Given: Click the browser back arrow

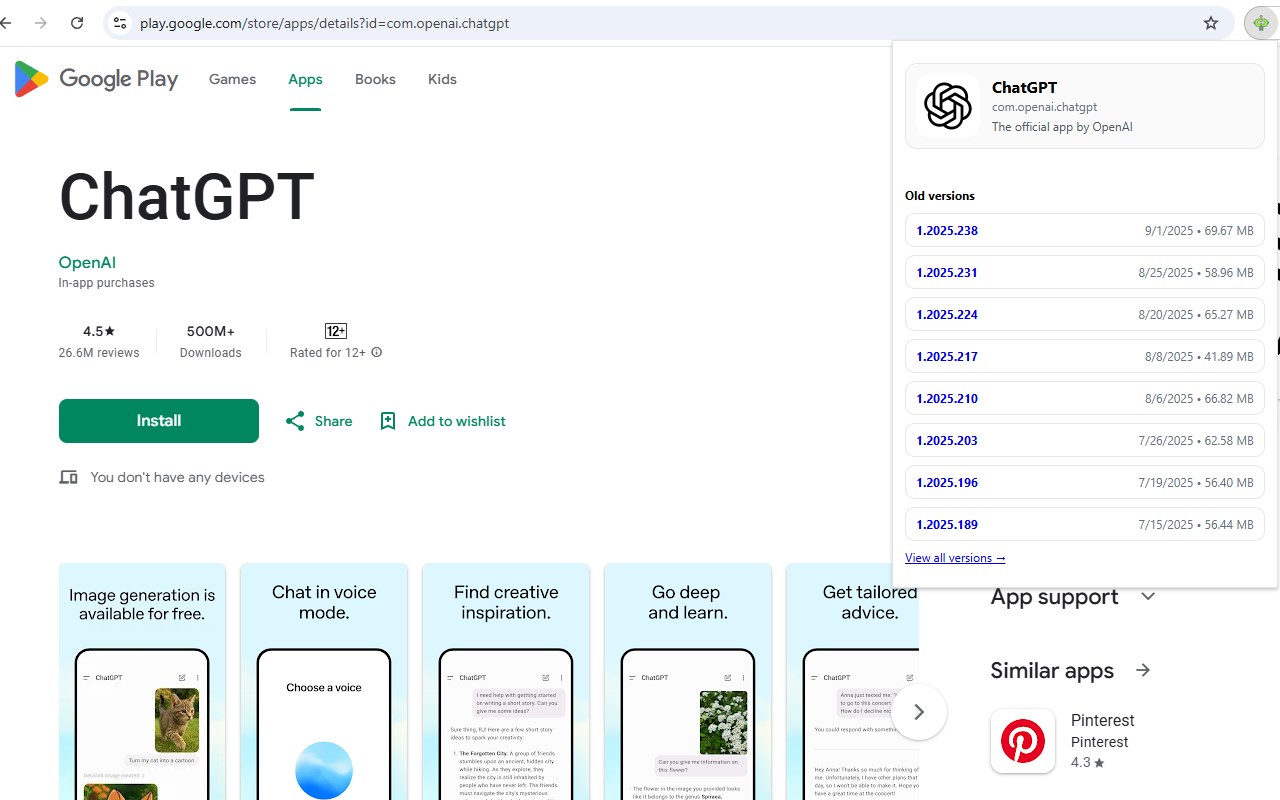Looking at the screenshot, I should [x=6, y=23].
